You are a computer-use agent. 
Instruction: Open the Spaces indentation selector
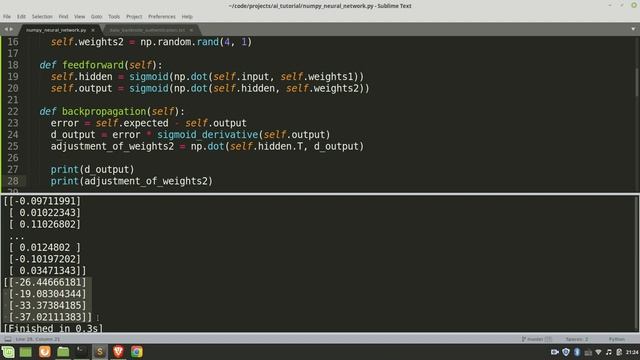tap(577, 339)
